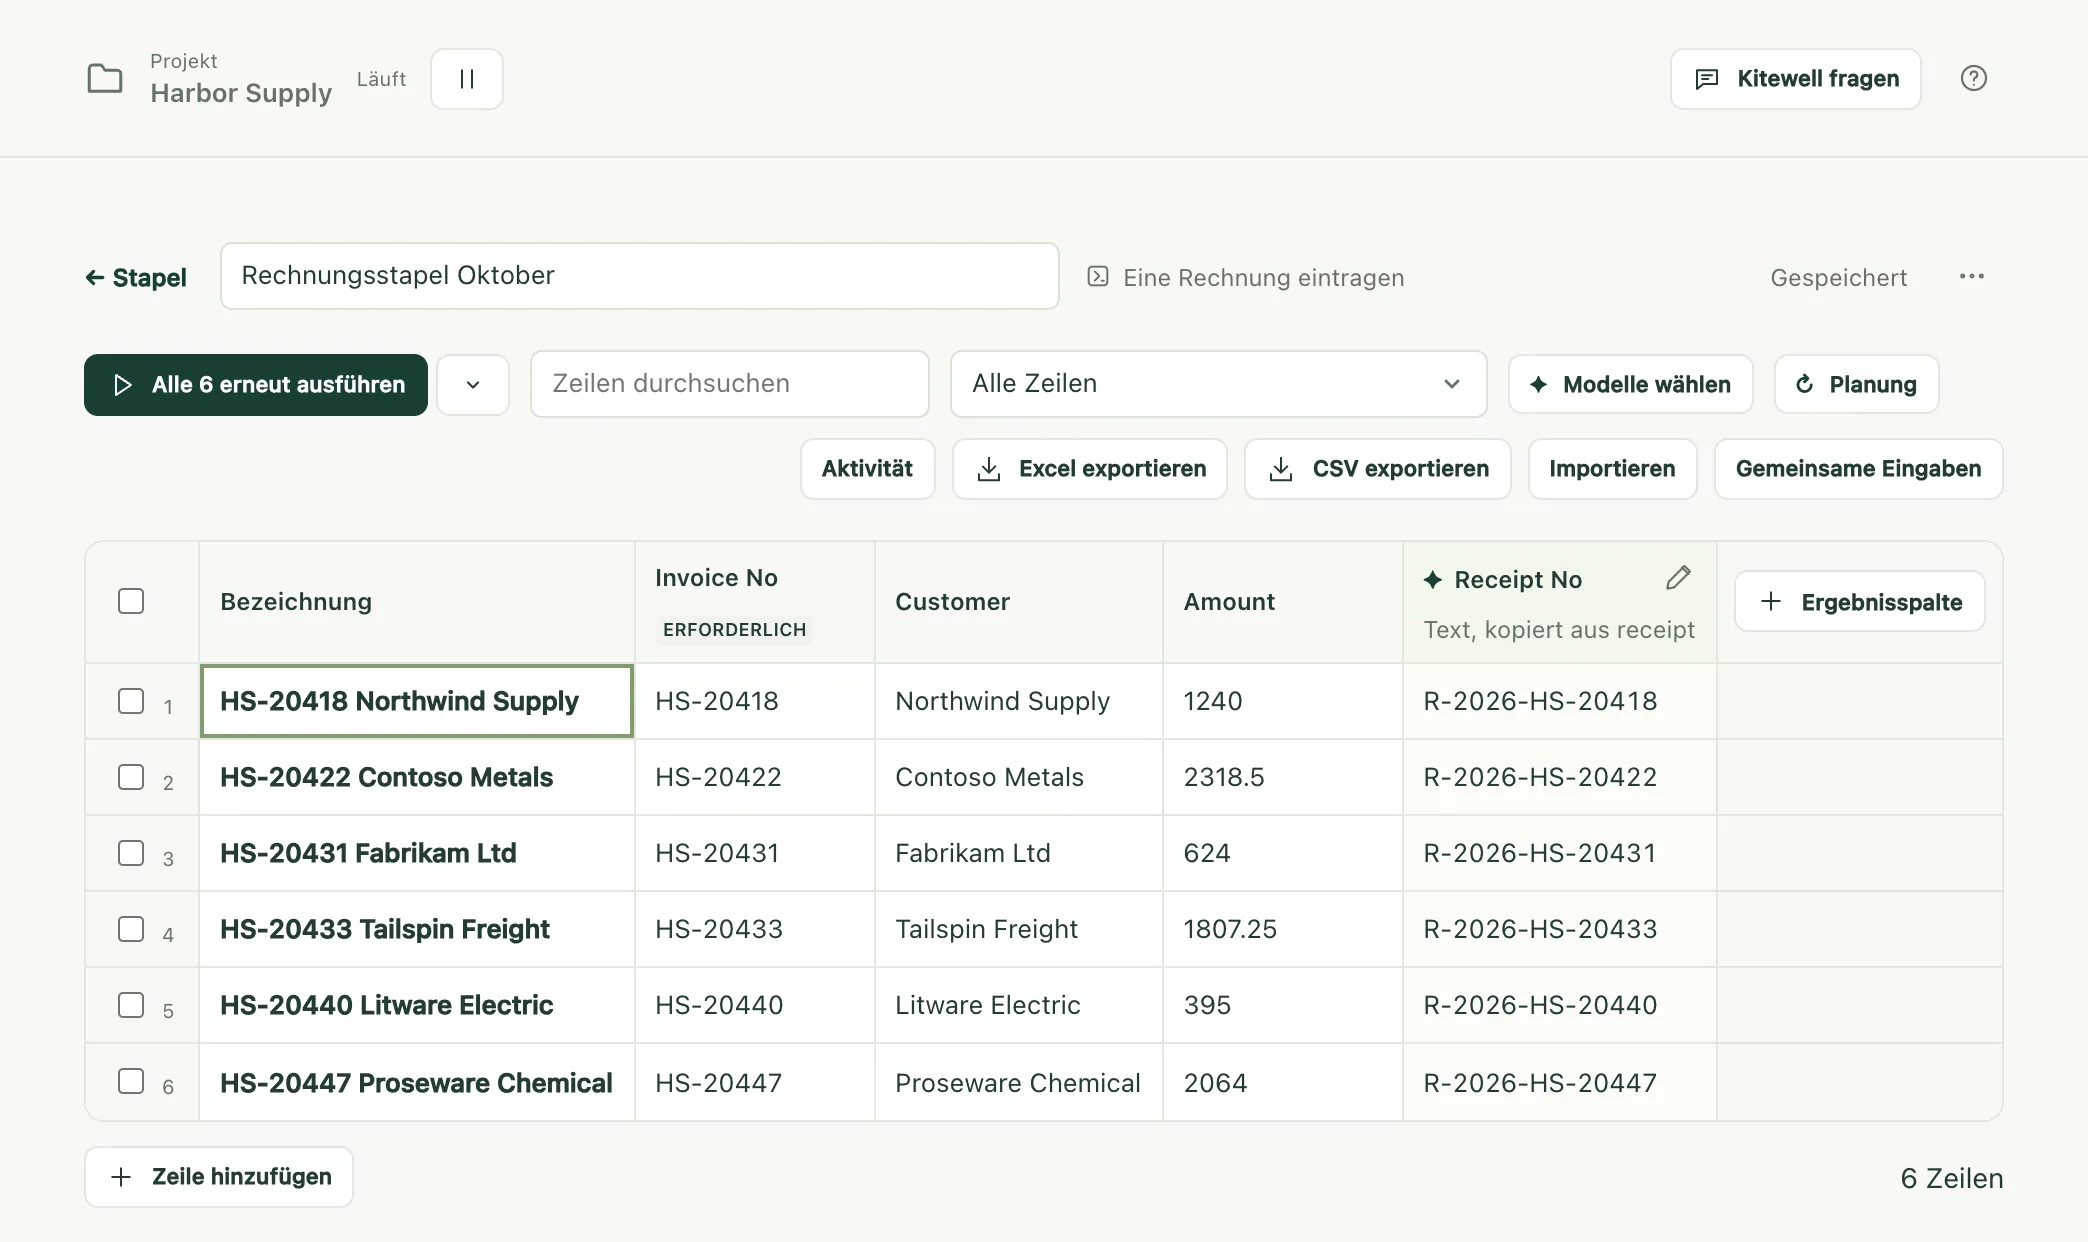Go back to Stapel
The width and height of the screenshot is (2088, 1242).
[136, 278]
